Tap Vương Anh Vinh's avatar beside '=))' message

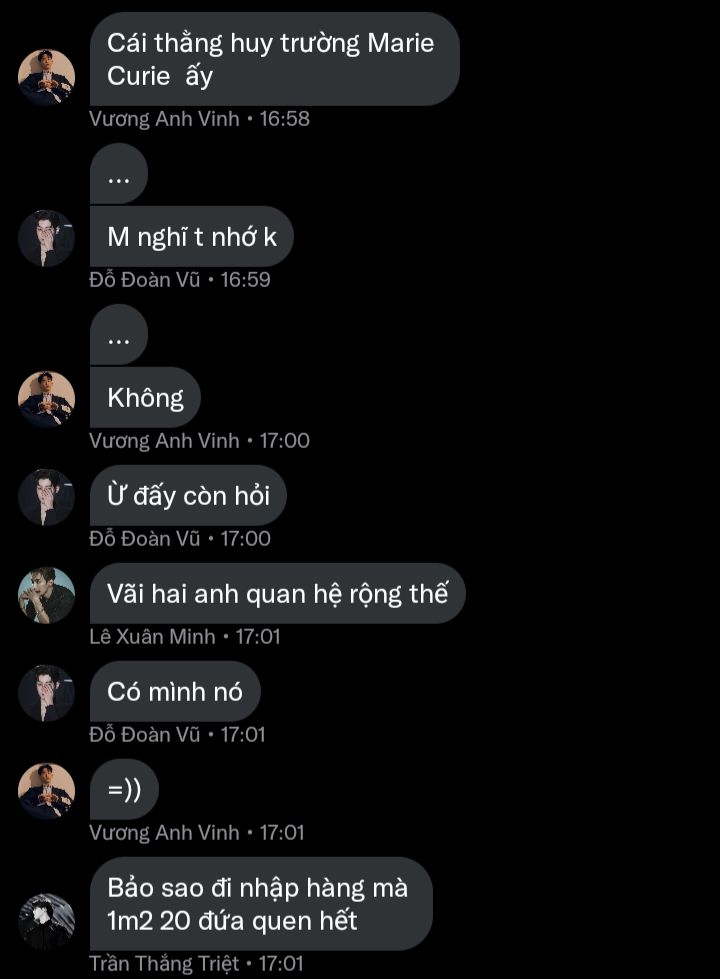[x=46, y=790]
